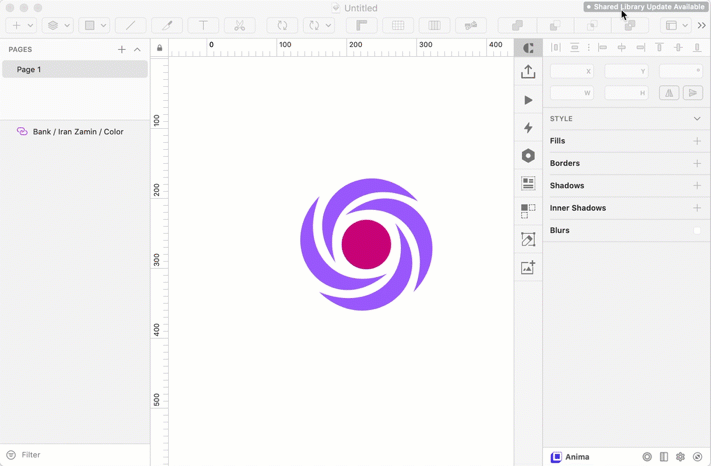Add a new Fill
The height and width of the screenshot is (466, 711).
[697, 141]
